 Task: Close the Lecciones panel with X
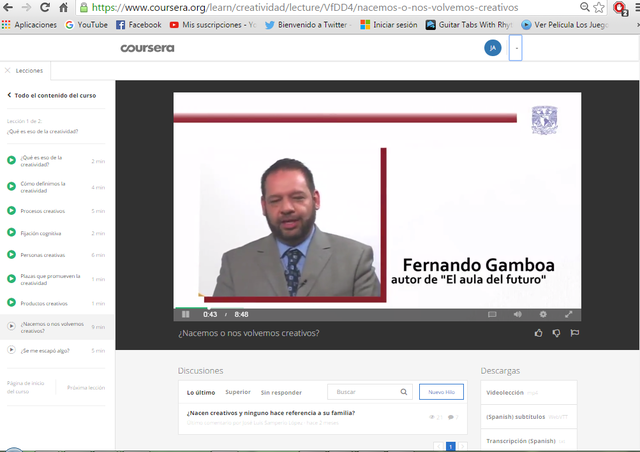(7, 71)
